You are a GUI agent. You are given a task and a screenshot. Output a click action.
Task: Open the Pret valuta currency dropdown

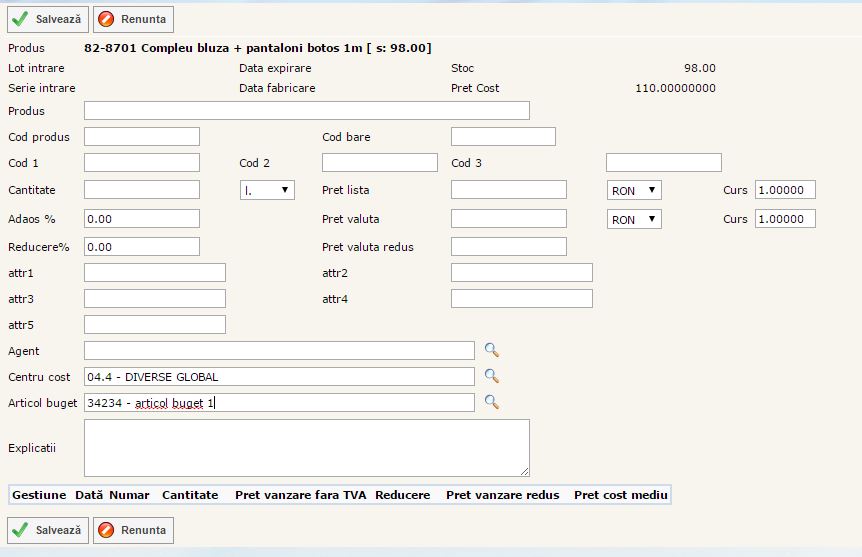(634, 219)
